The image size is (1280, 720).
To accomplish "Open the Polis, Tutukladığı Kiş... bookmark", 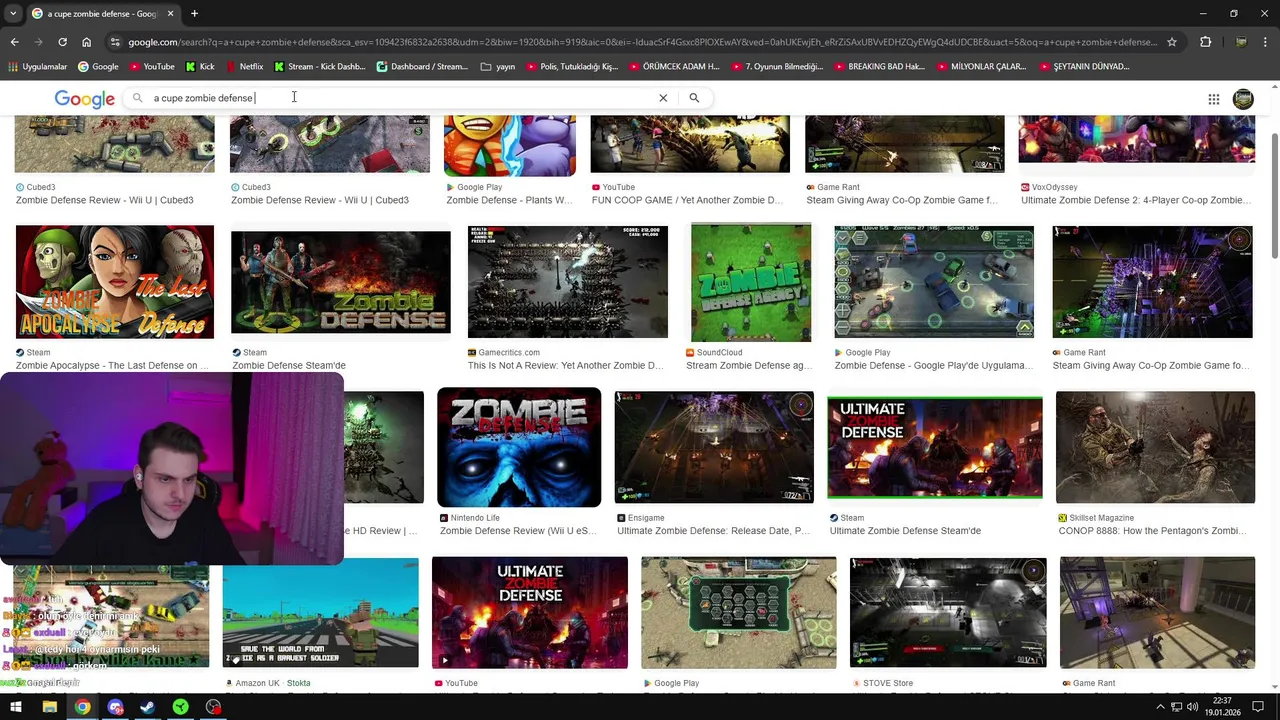I will click(571, 67).
